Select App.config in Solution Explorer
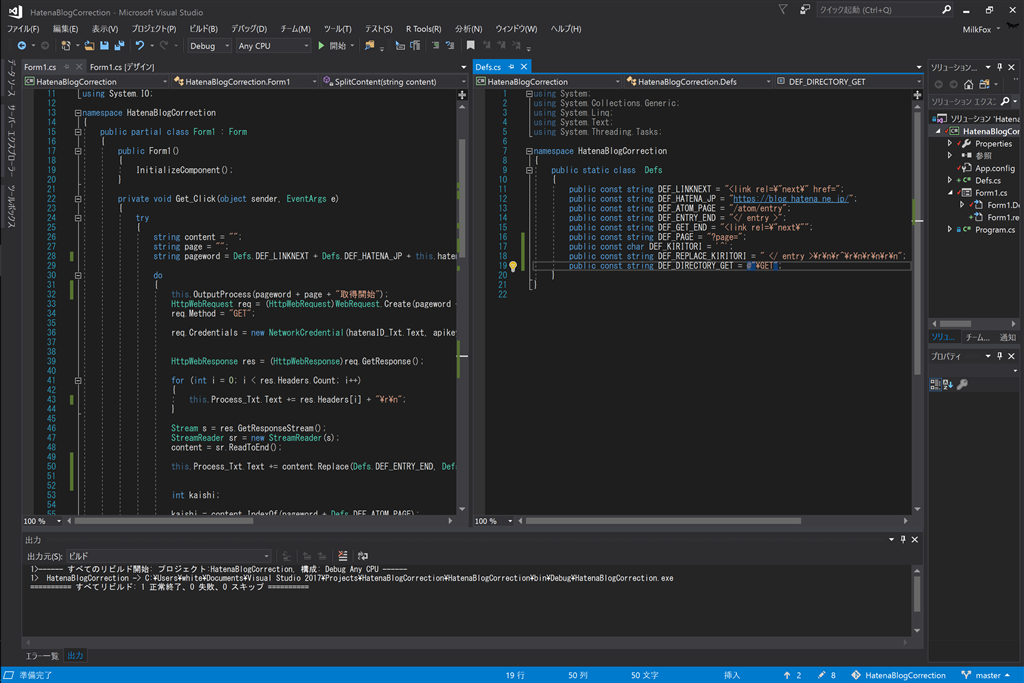The height and width of the screenshot is (683, 1024). click(995, 168)
